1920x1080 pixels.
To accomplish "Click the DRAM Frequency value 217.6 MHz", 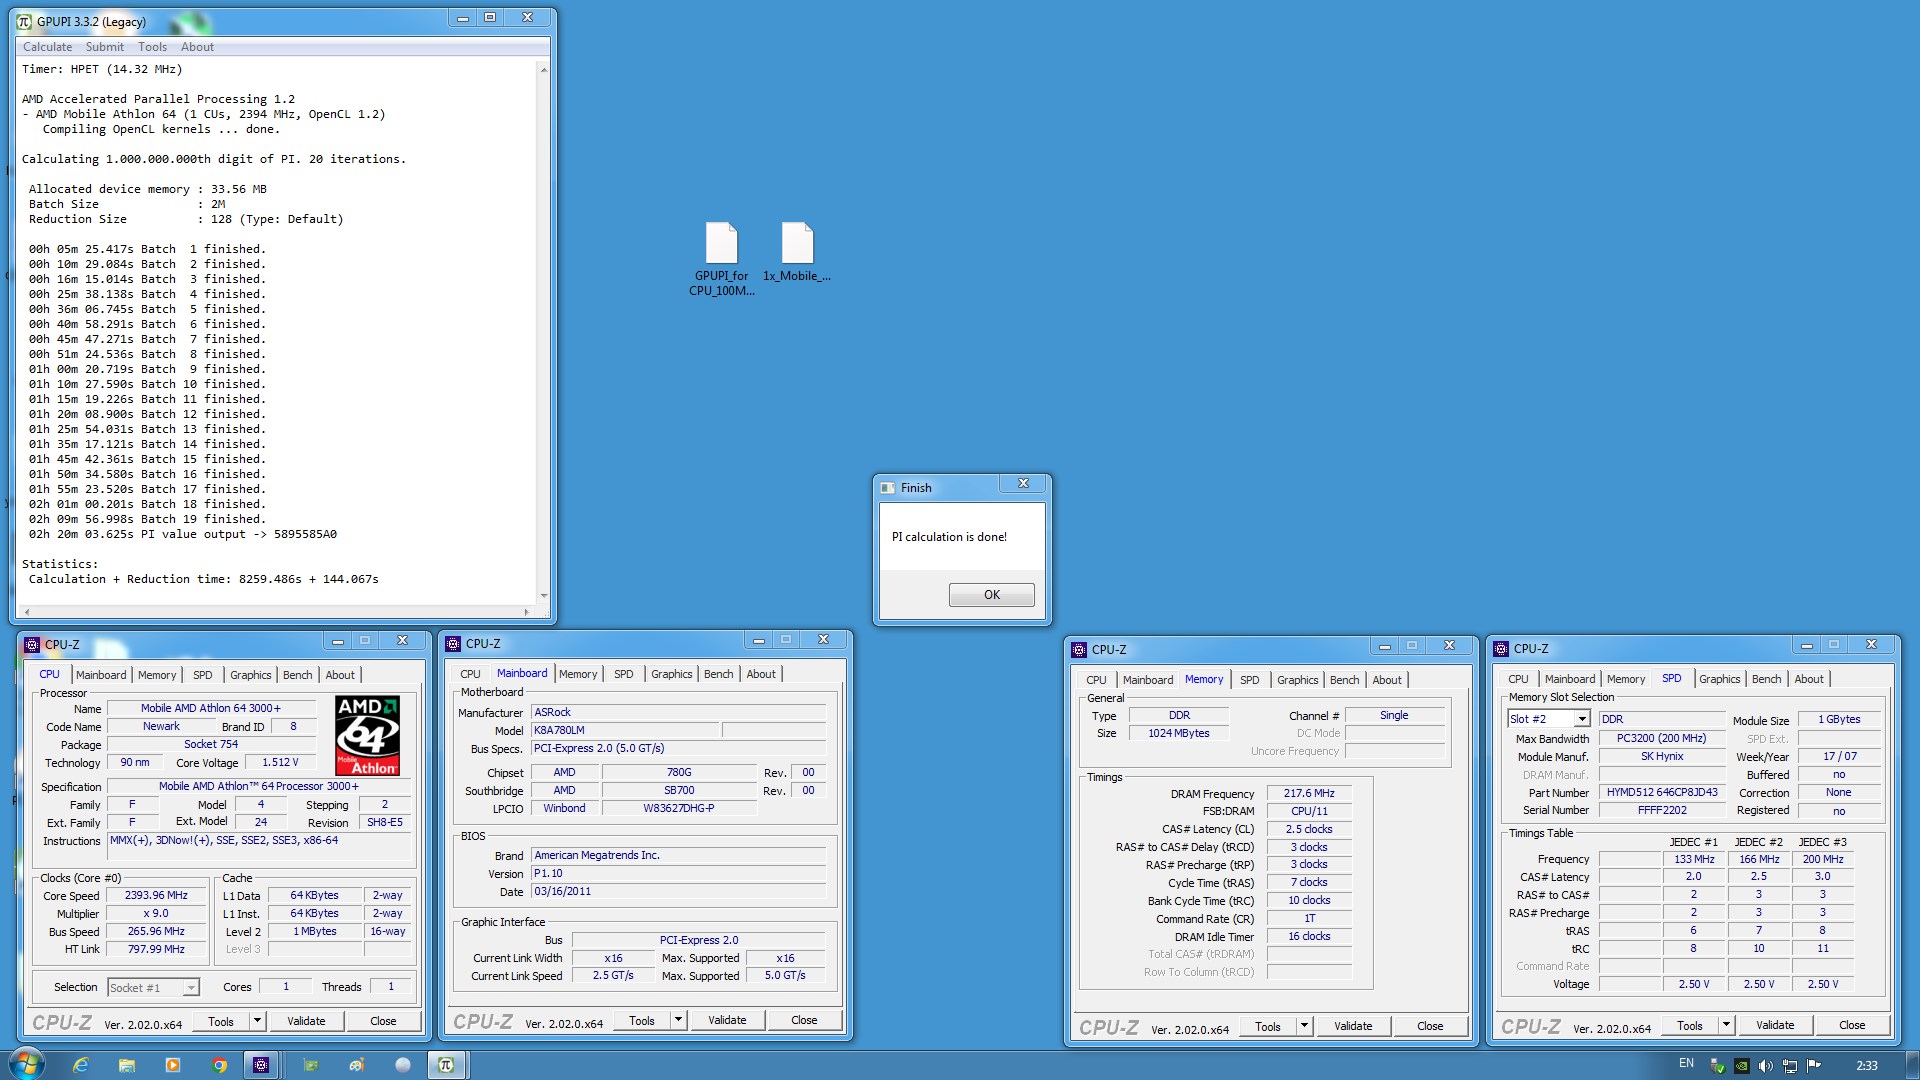I will click(1309, 793).
